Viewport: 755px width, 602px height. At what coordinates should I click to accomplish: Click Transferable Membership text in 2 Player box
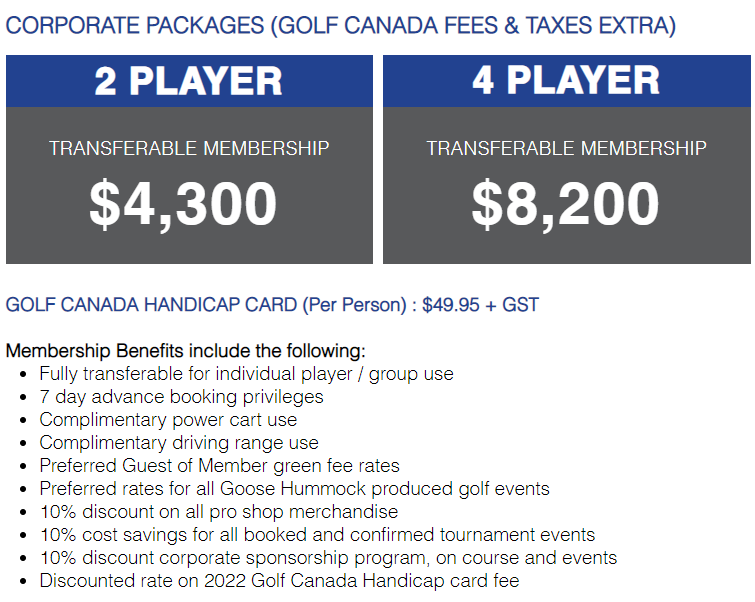[x=189, y=148]
